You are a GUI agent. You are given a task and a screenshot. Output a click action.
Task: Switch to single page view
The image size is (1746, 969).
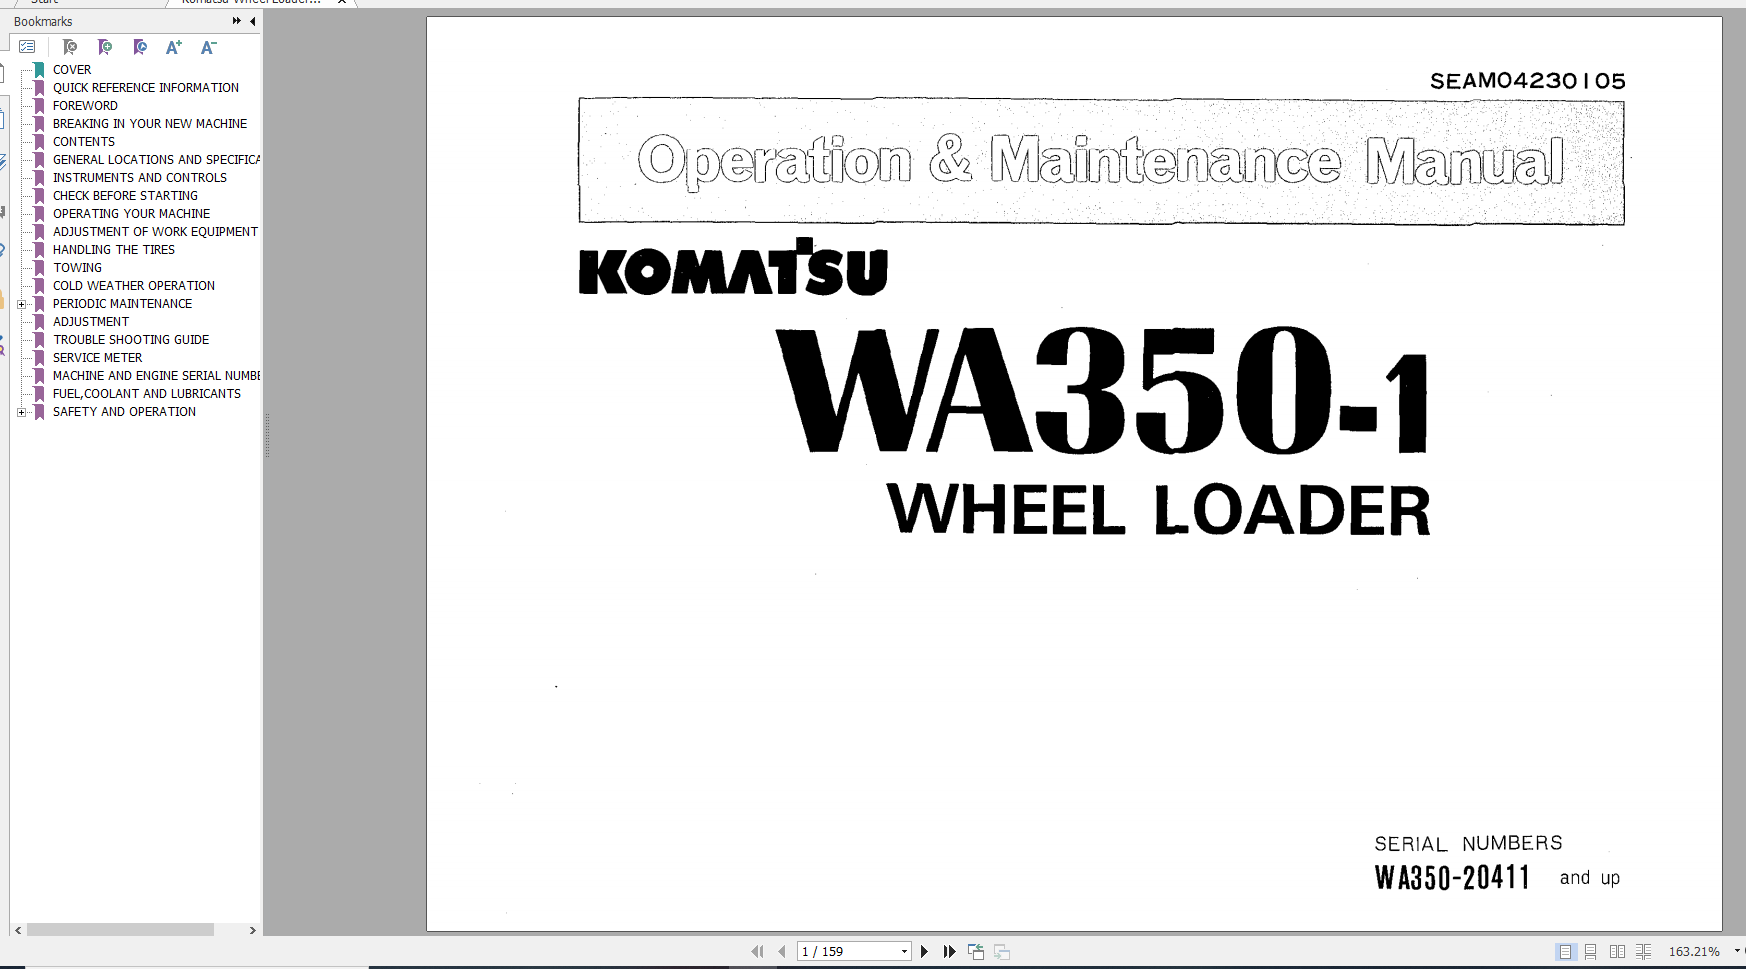pos(1566,952)
